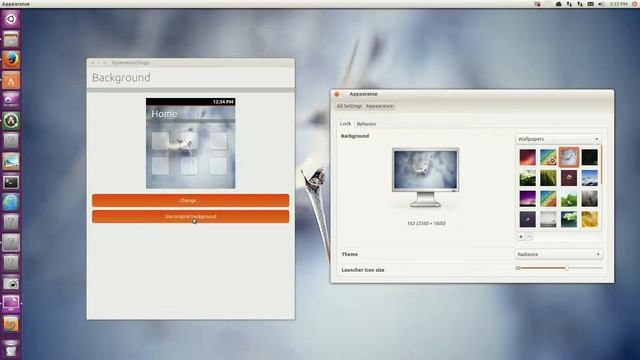The width and height of the screenshot is (640, 360).
Task: Click the clock in the top panel
Action: (x=618, y=4)
